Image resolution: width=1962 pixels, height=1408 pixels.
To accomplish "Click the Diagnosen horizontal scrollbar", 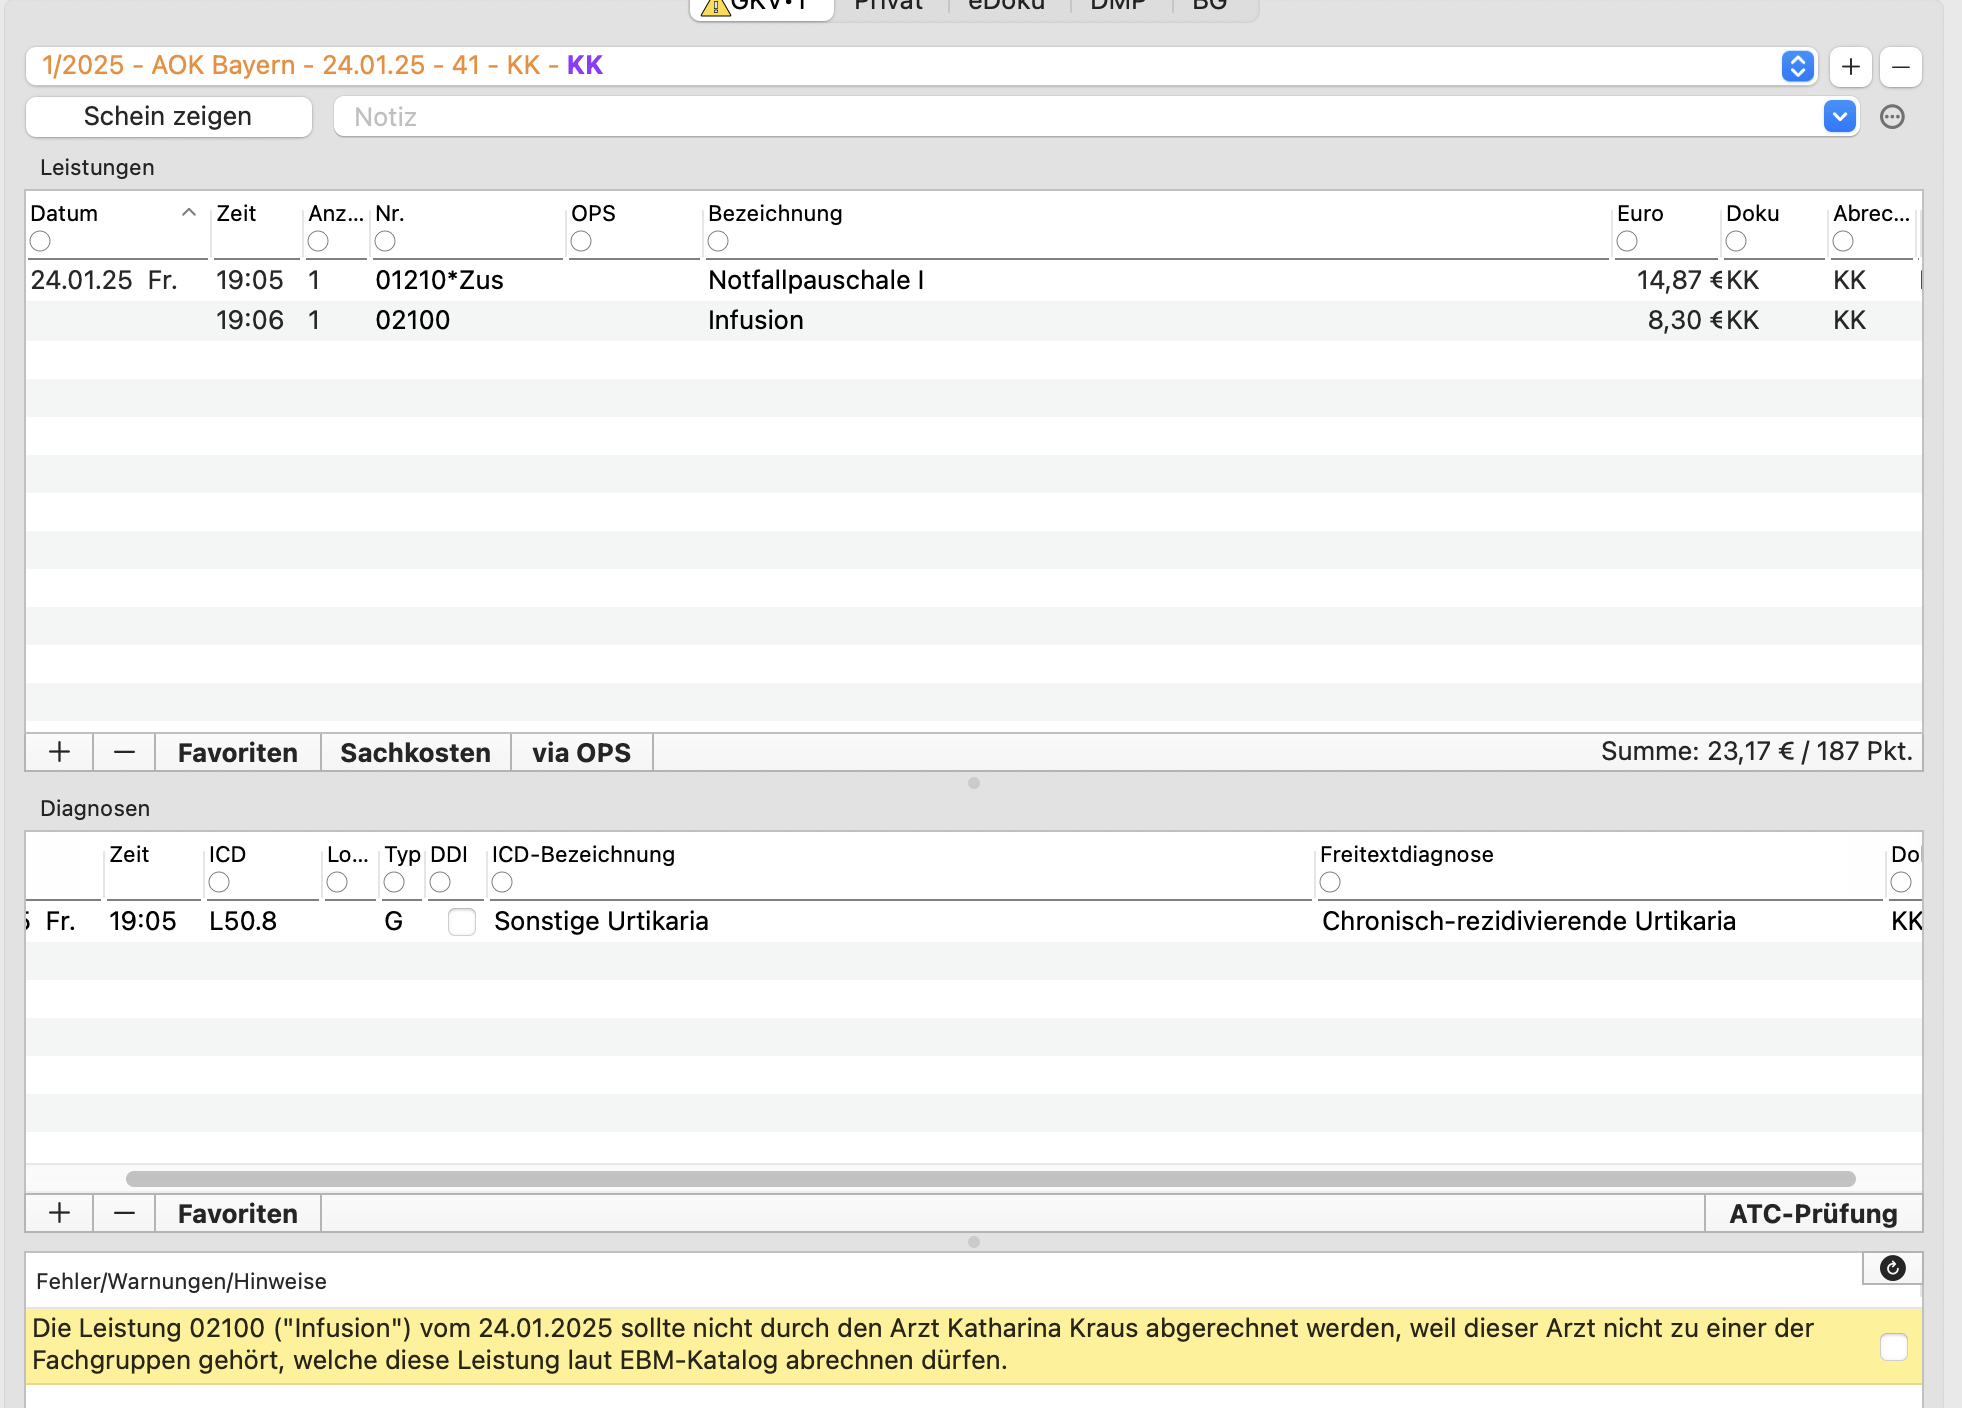I will coord(990,1178).
